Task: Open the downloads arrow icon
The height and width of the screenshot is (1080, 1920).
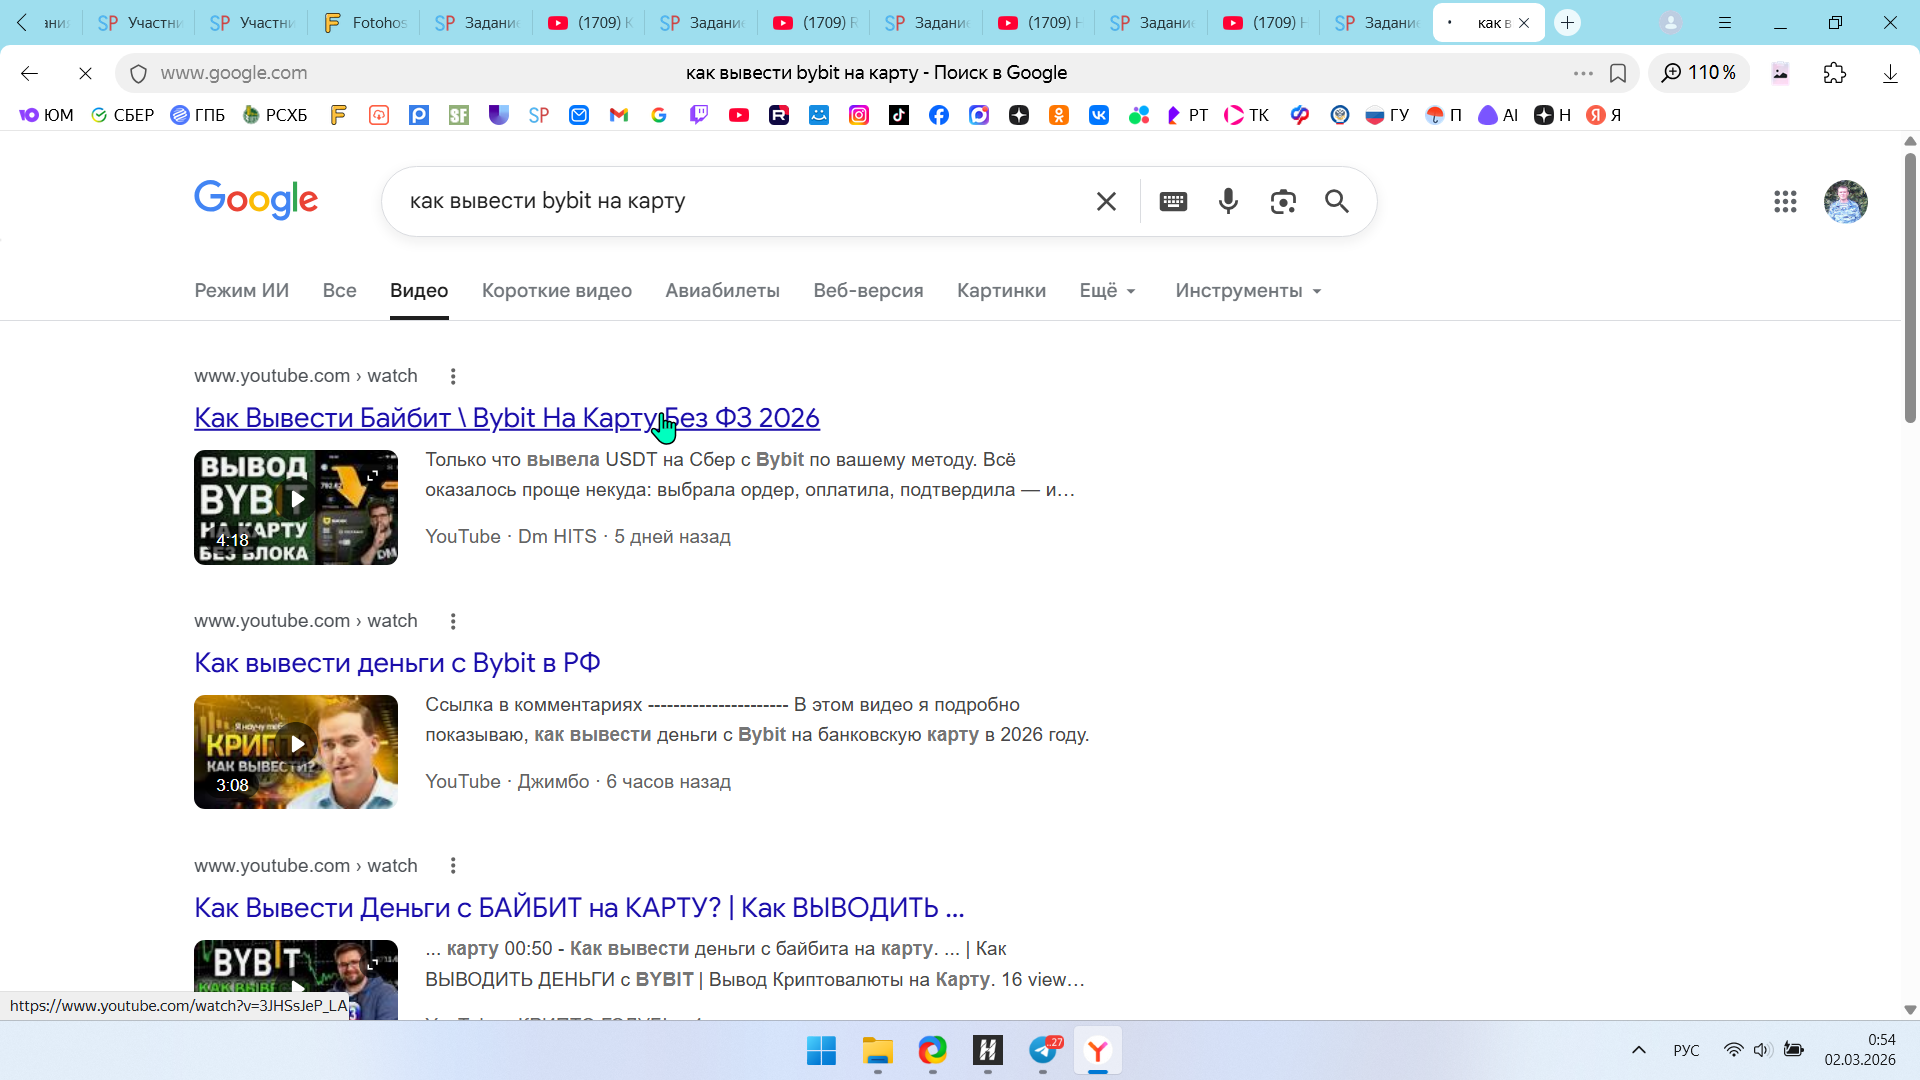Action: coord(1890,73)
